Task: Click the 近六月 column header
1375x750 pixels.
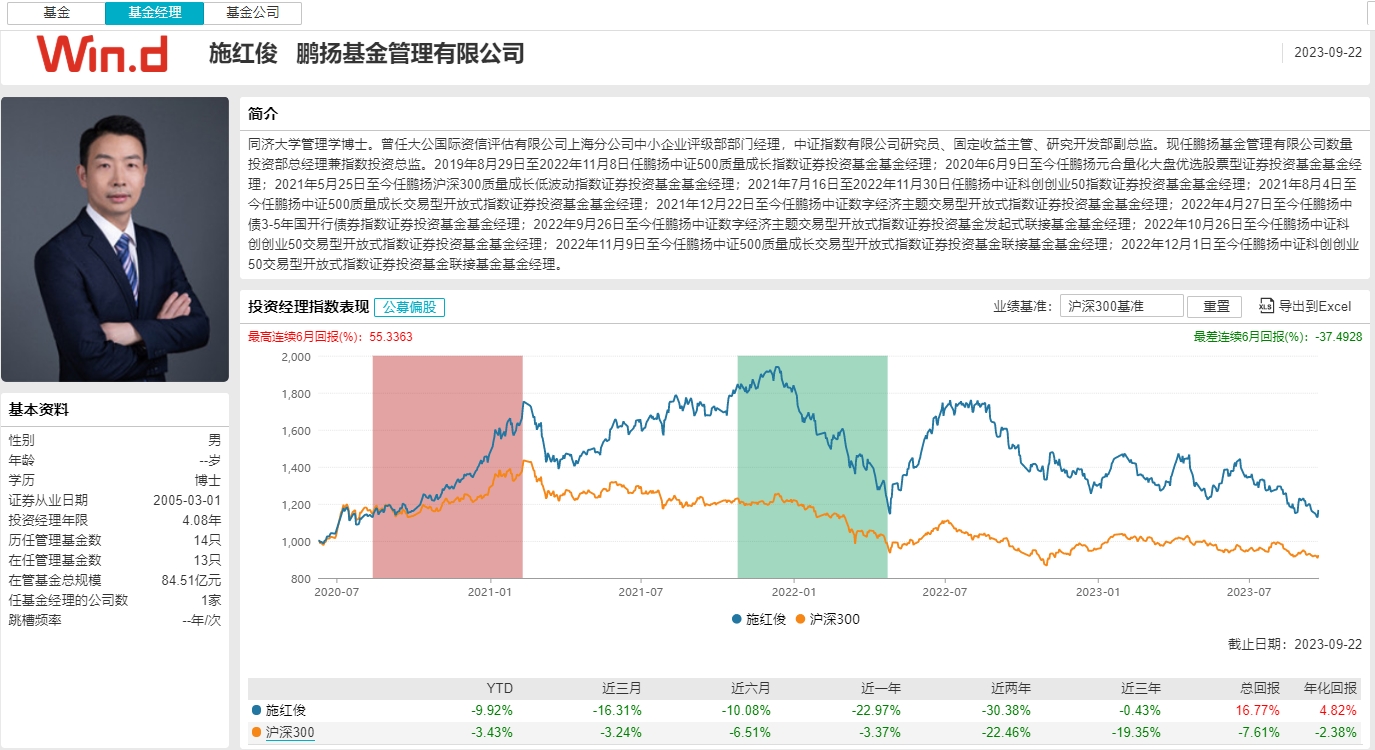Action: click(751, 689)
